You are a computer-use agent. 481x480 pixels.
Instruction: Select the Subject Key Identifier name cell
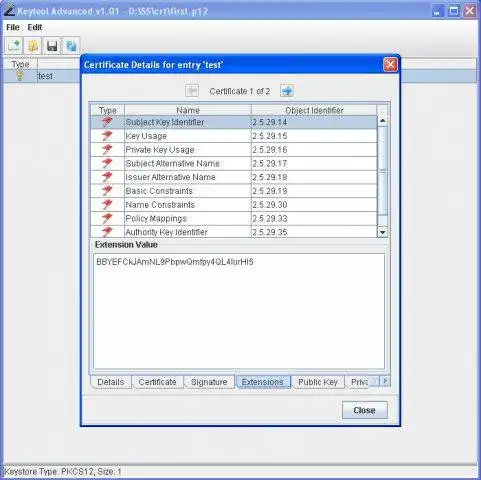click(188, 122)
